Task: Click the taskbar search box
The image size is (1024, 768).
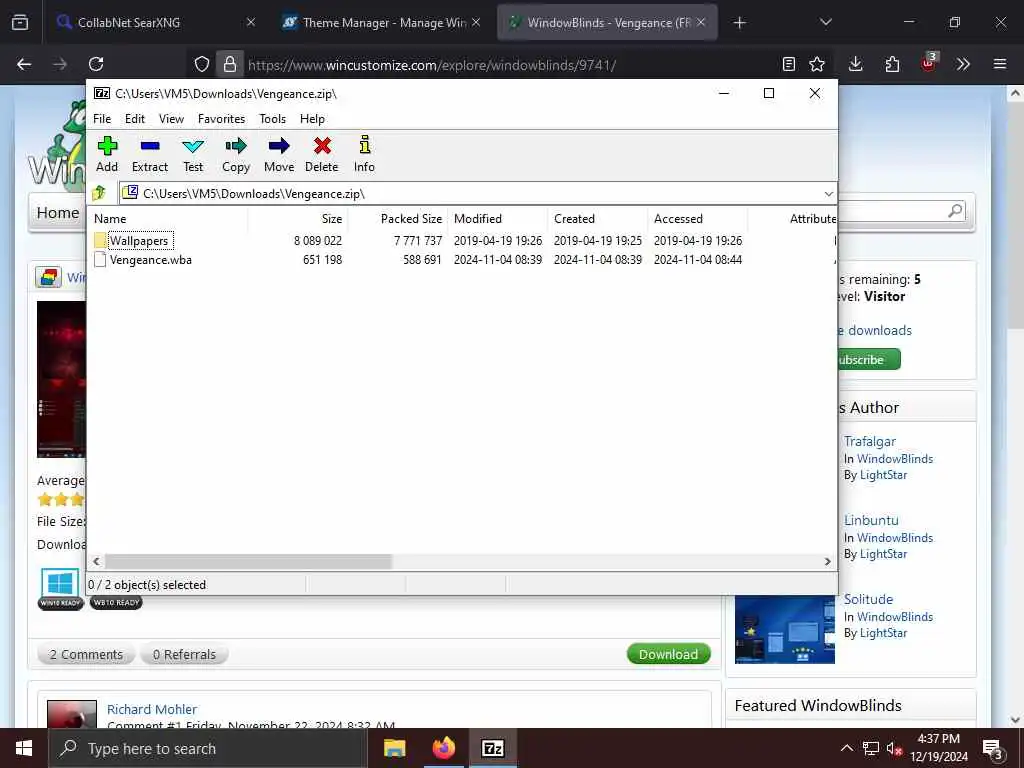Action: tap(207, 748)
